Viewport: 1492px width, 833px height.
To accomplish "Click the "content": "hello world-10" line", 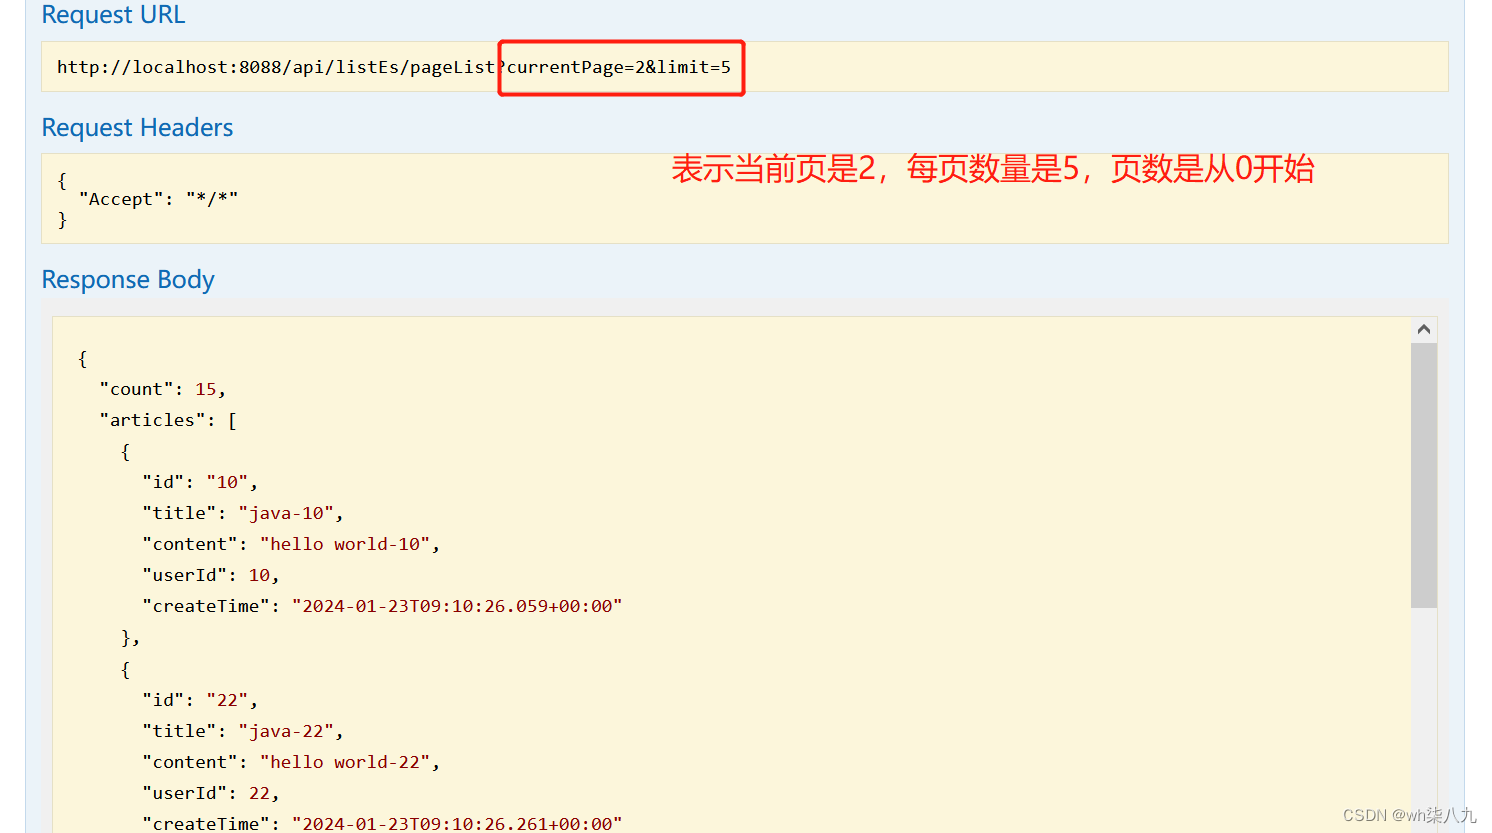I will [x=291, y=544].
